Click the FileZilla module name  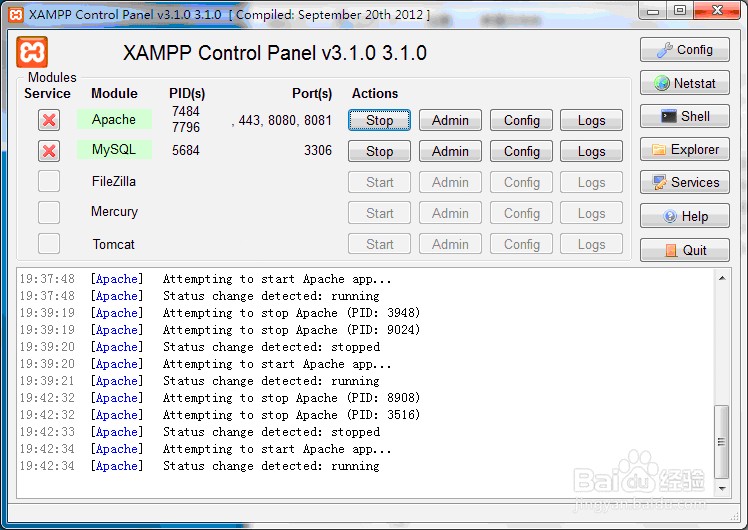click(x=114, y=181)
